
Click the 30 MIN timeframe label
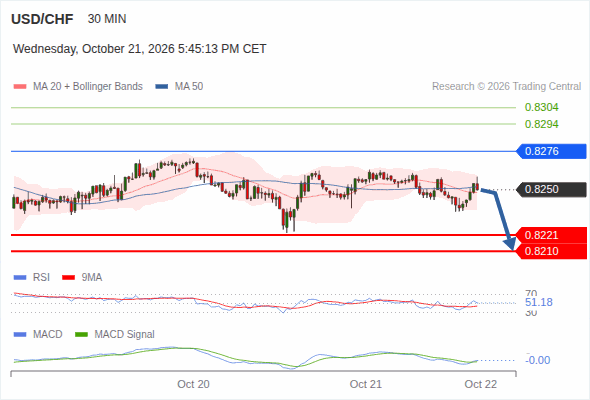(107, 19)
